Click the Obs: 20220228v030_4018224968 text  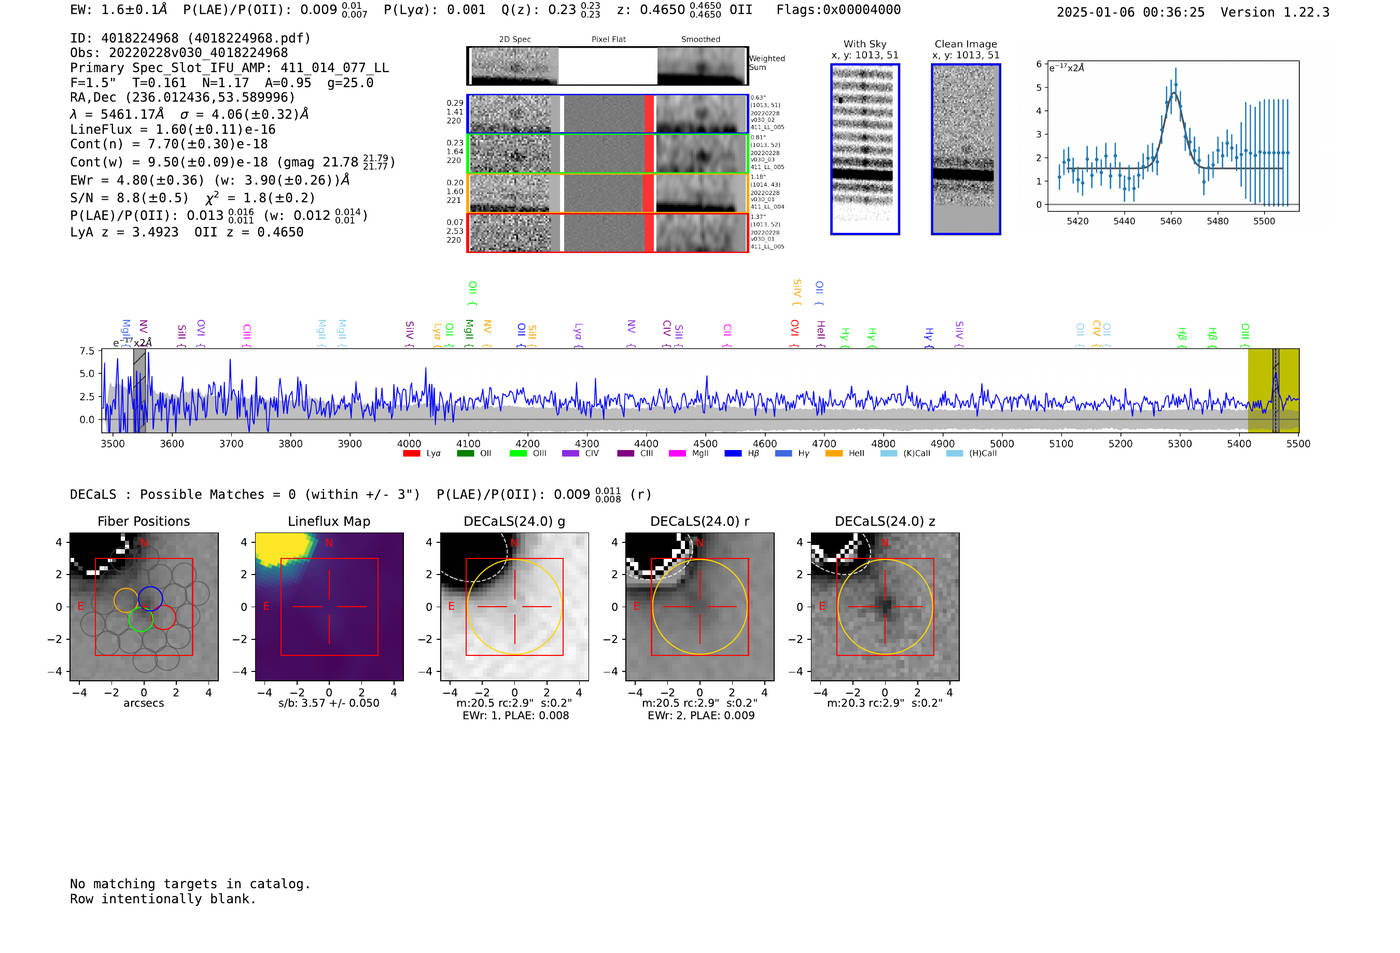179,53
